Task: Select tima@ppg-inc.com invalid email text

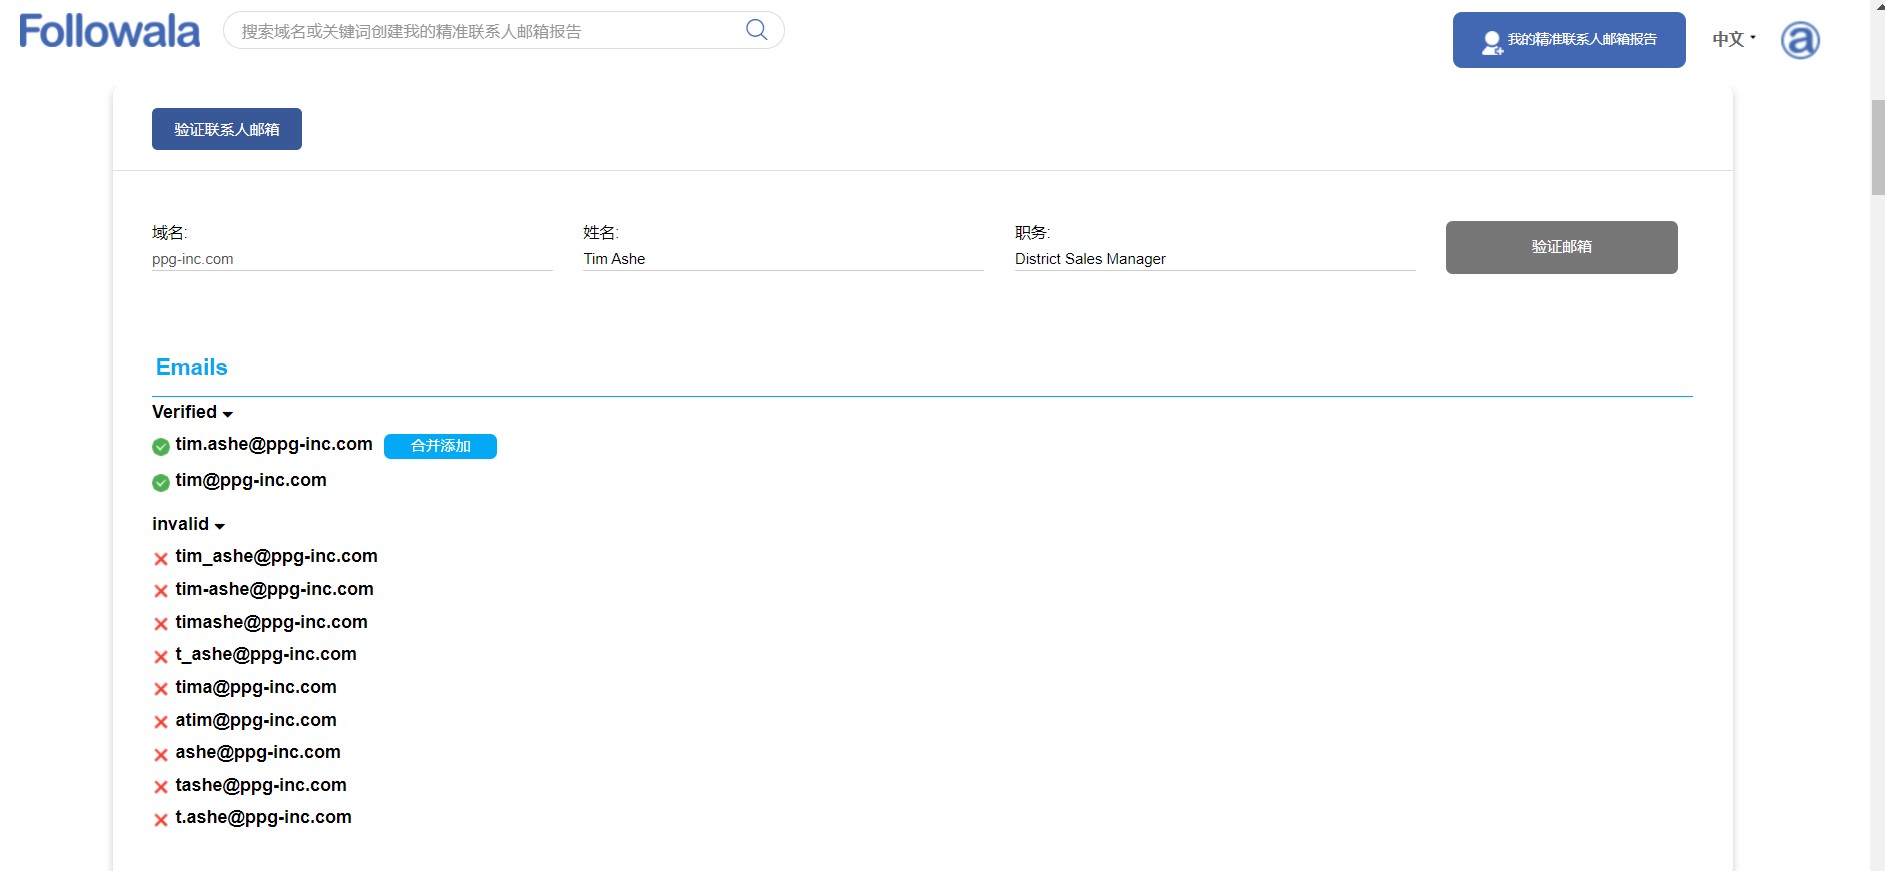Action: (256, 687)
